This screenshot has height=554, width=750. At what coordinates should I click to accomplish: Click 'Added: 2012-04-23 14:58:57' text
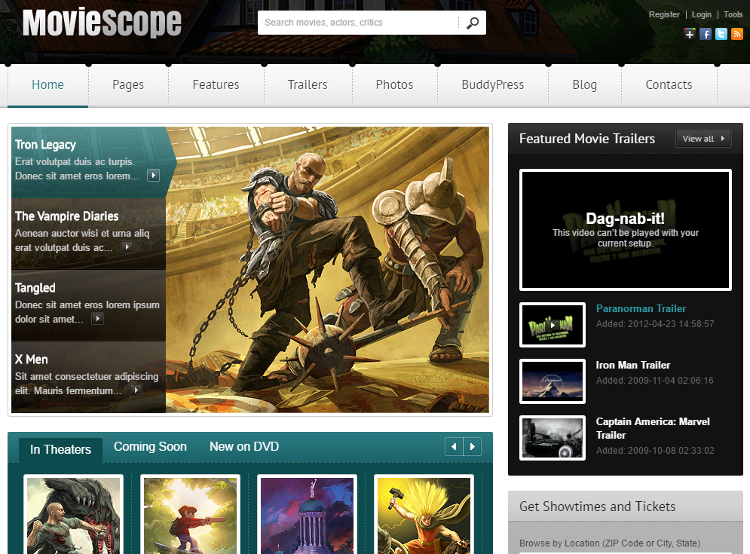[x=655, y=324]
